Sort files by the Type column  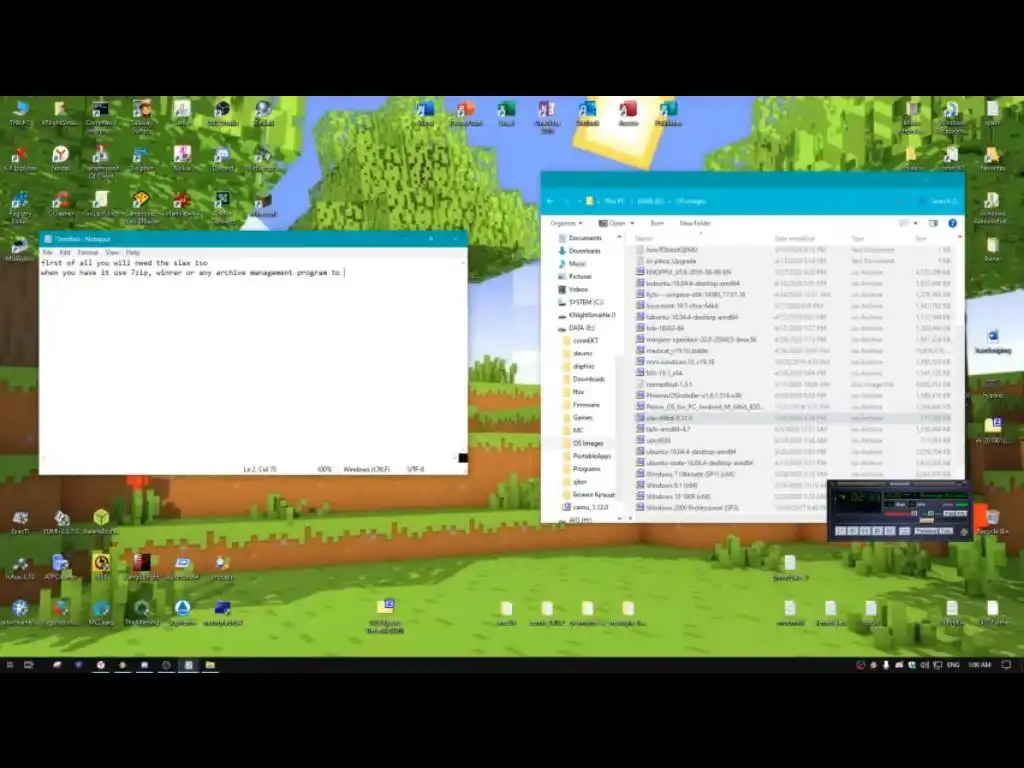[x=857, y=238]
